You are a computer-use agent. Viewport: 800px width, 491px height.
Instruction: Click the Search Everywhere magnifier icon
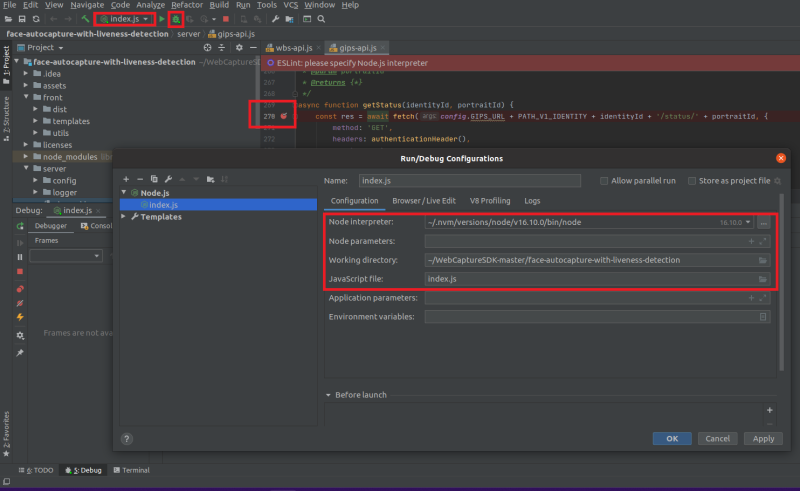click(320, 19)
